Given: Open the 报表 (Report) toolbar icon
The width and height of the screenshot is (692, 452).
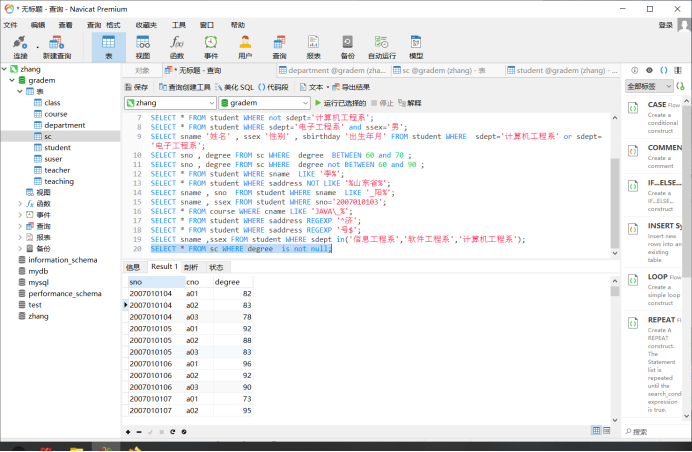Looking at the screenshot, I should pos(313,48).
